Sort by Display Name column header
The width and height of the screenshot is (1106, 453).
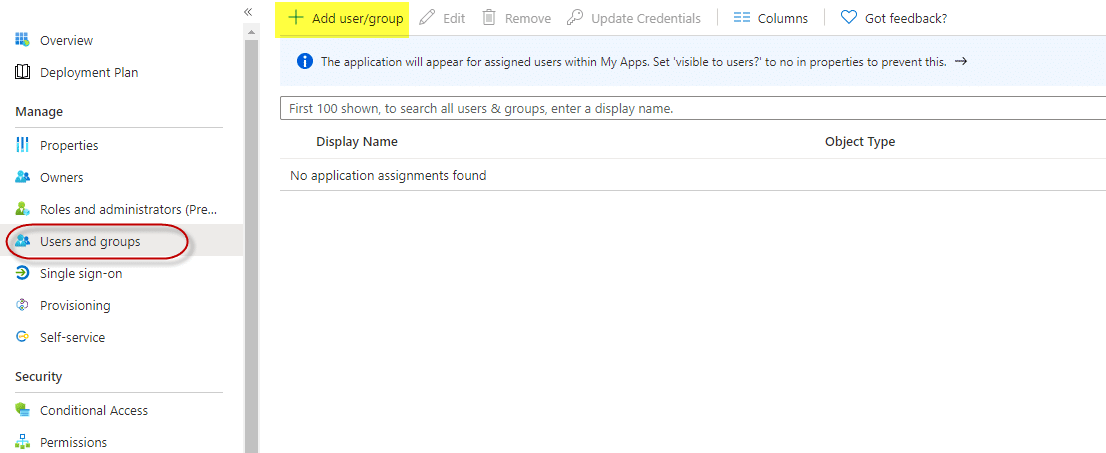[x=357, y=142]
